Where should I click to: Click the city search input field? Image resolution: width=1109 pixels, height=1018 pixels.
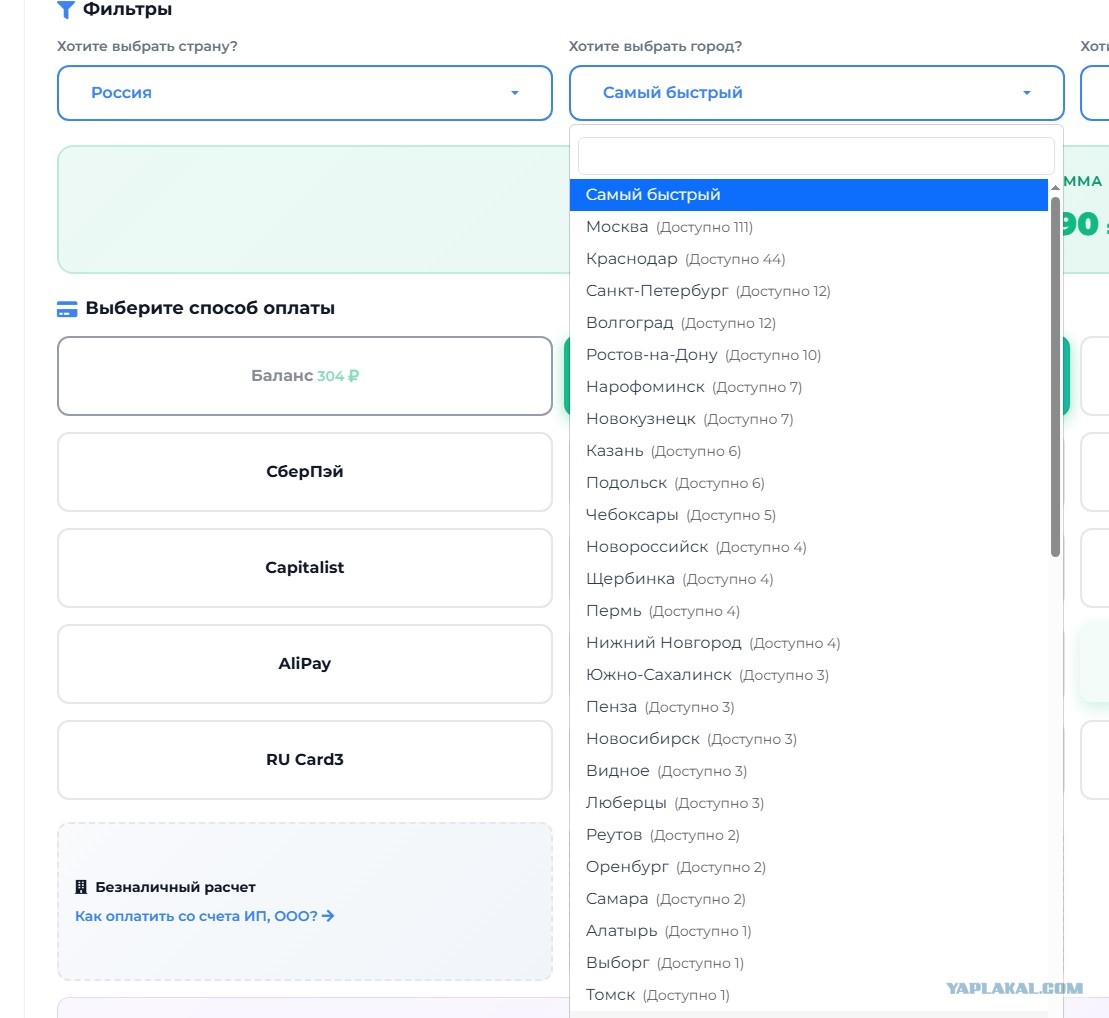coord(816,156)
